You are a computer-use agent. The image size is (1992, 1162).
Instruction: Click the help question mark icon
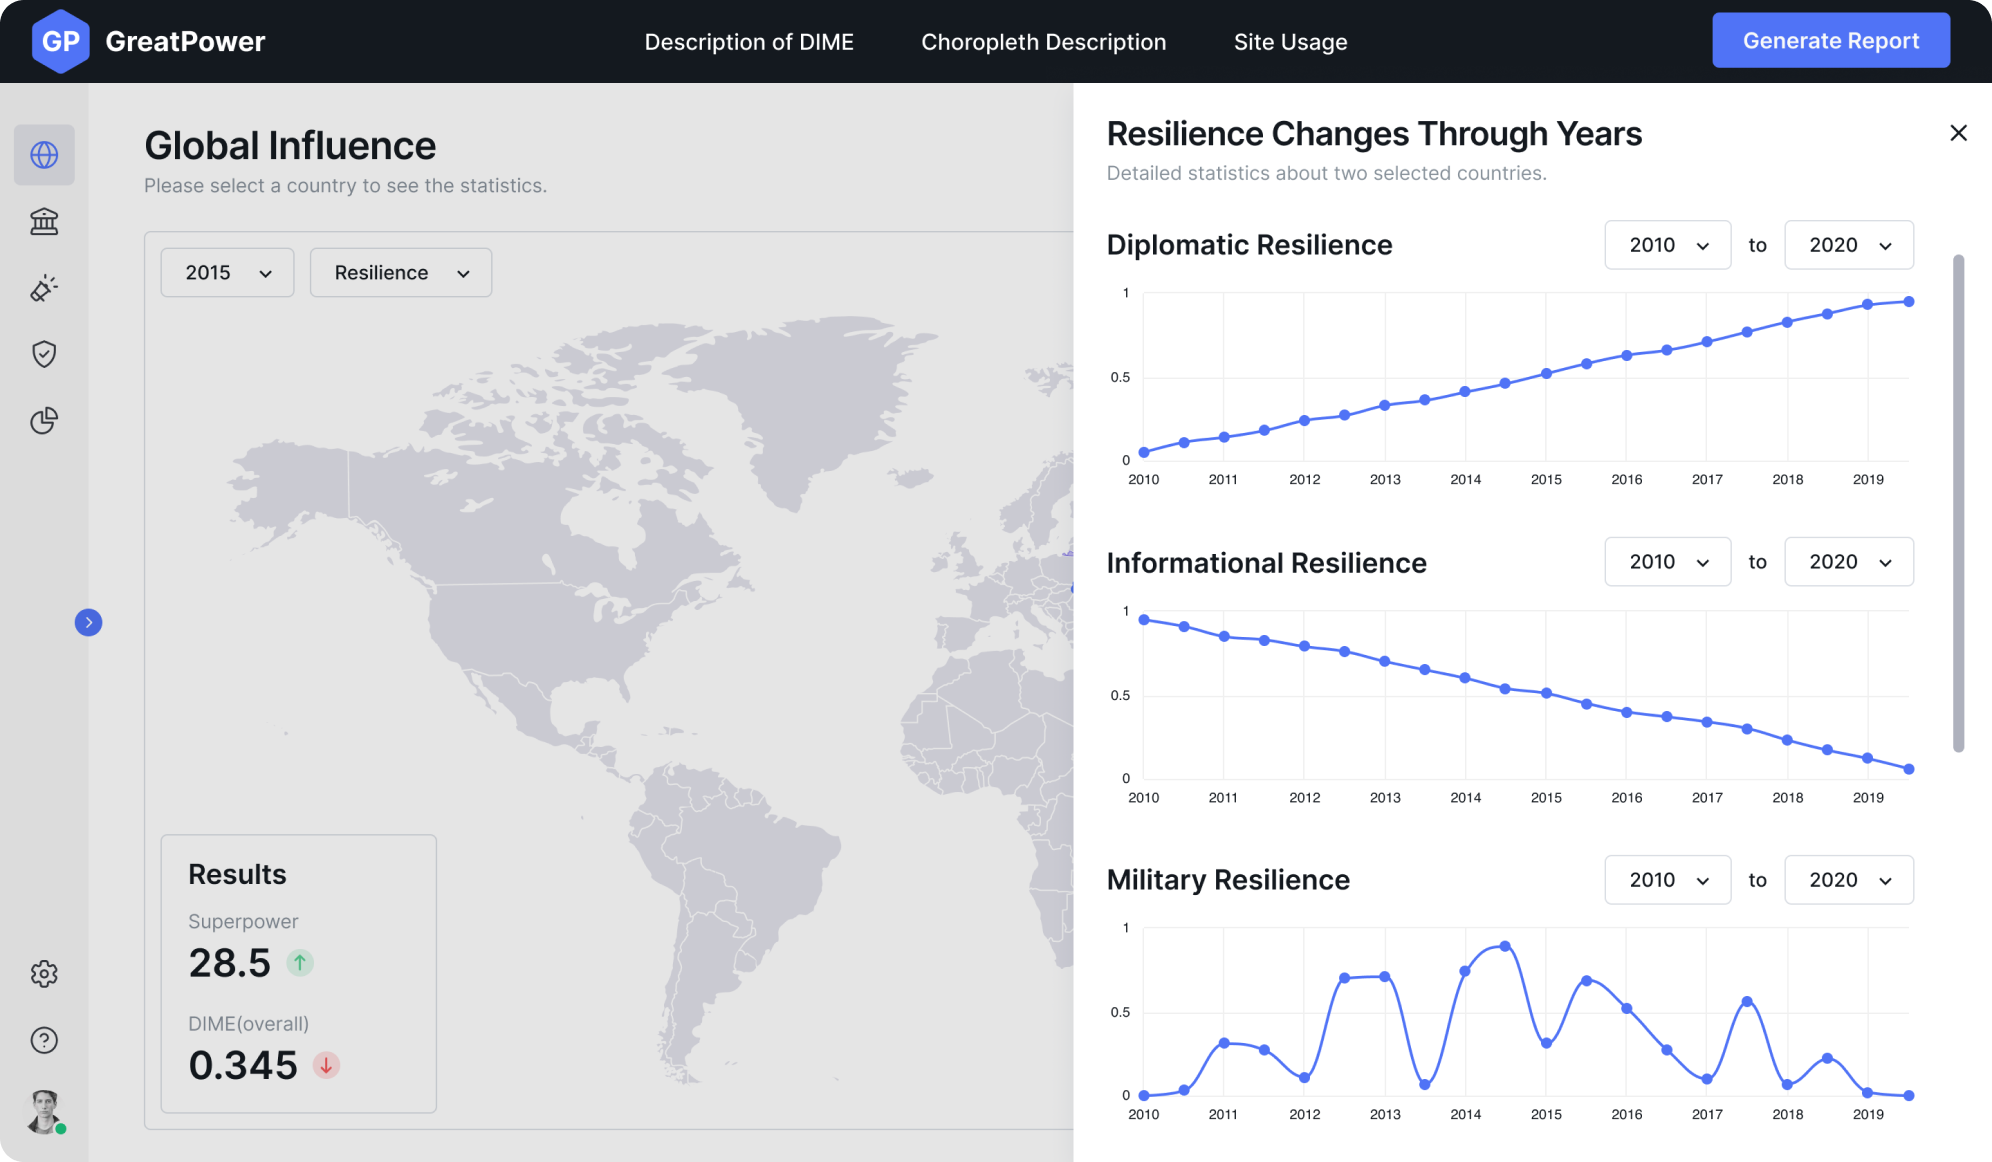pyautogui.click(x=44, y=1040)
